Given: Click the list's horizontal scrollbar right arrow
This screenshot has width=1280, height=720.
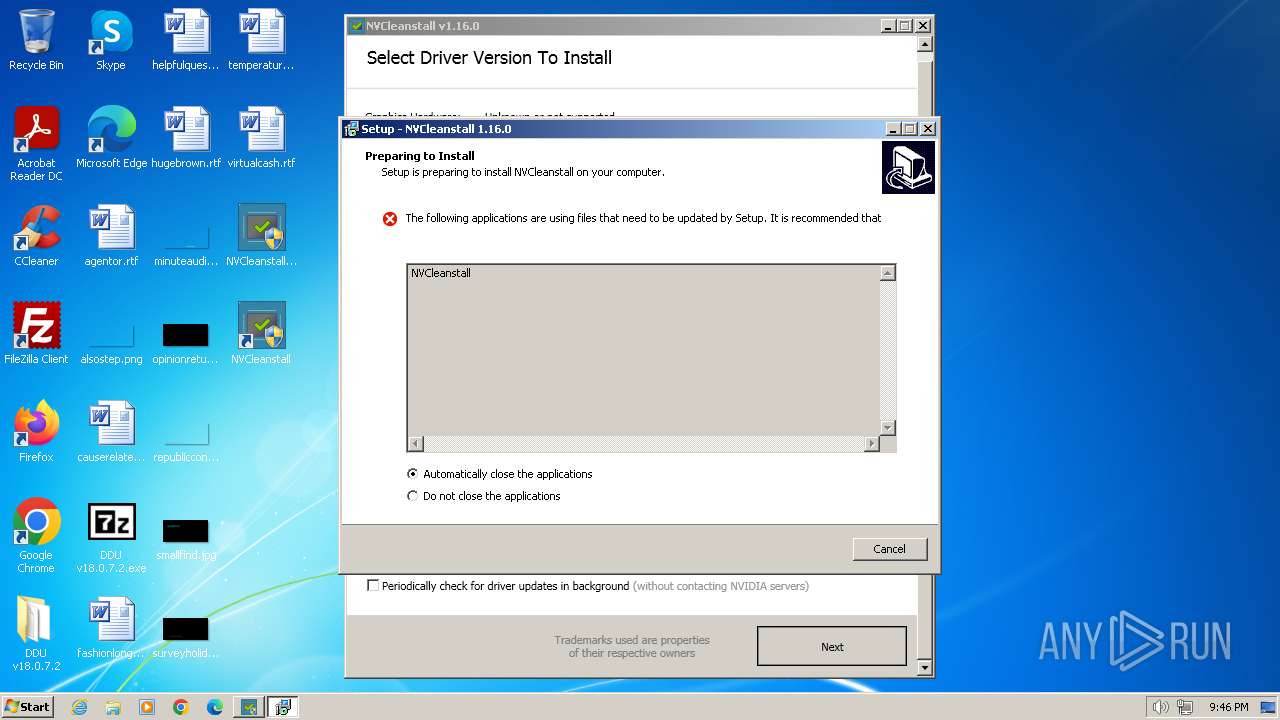Looking at the screenshot, I should [x=872, y=443].
